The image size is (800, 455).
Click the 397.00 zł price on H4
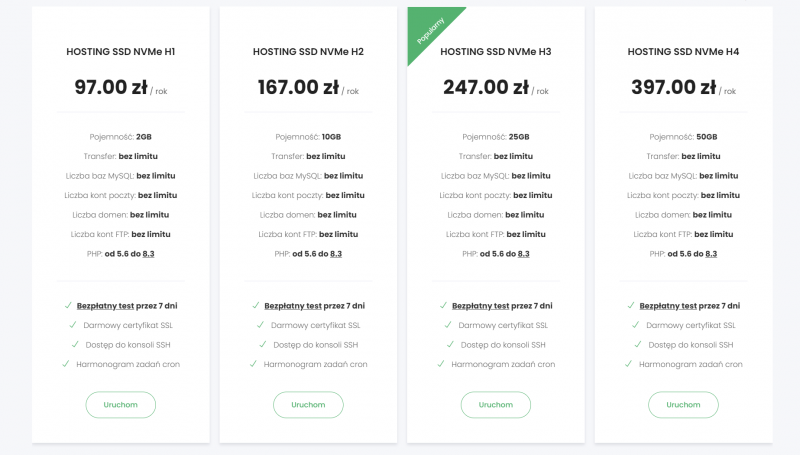pos(673,87)
